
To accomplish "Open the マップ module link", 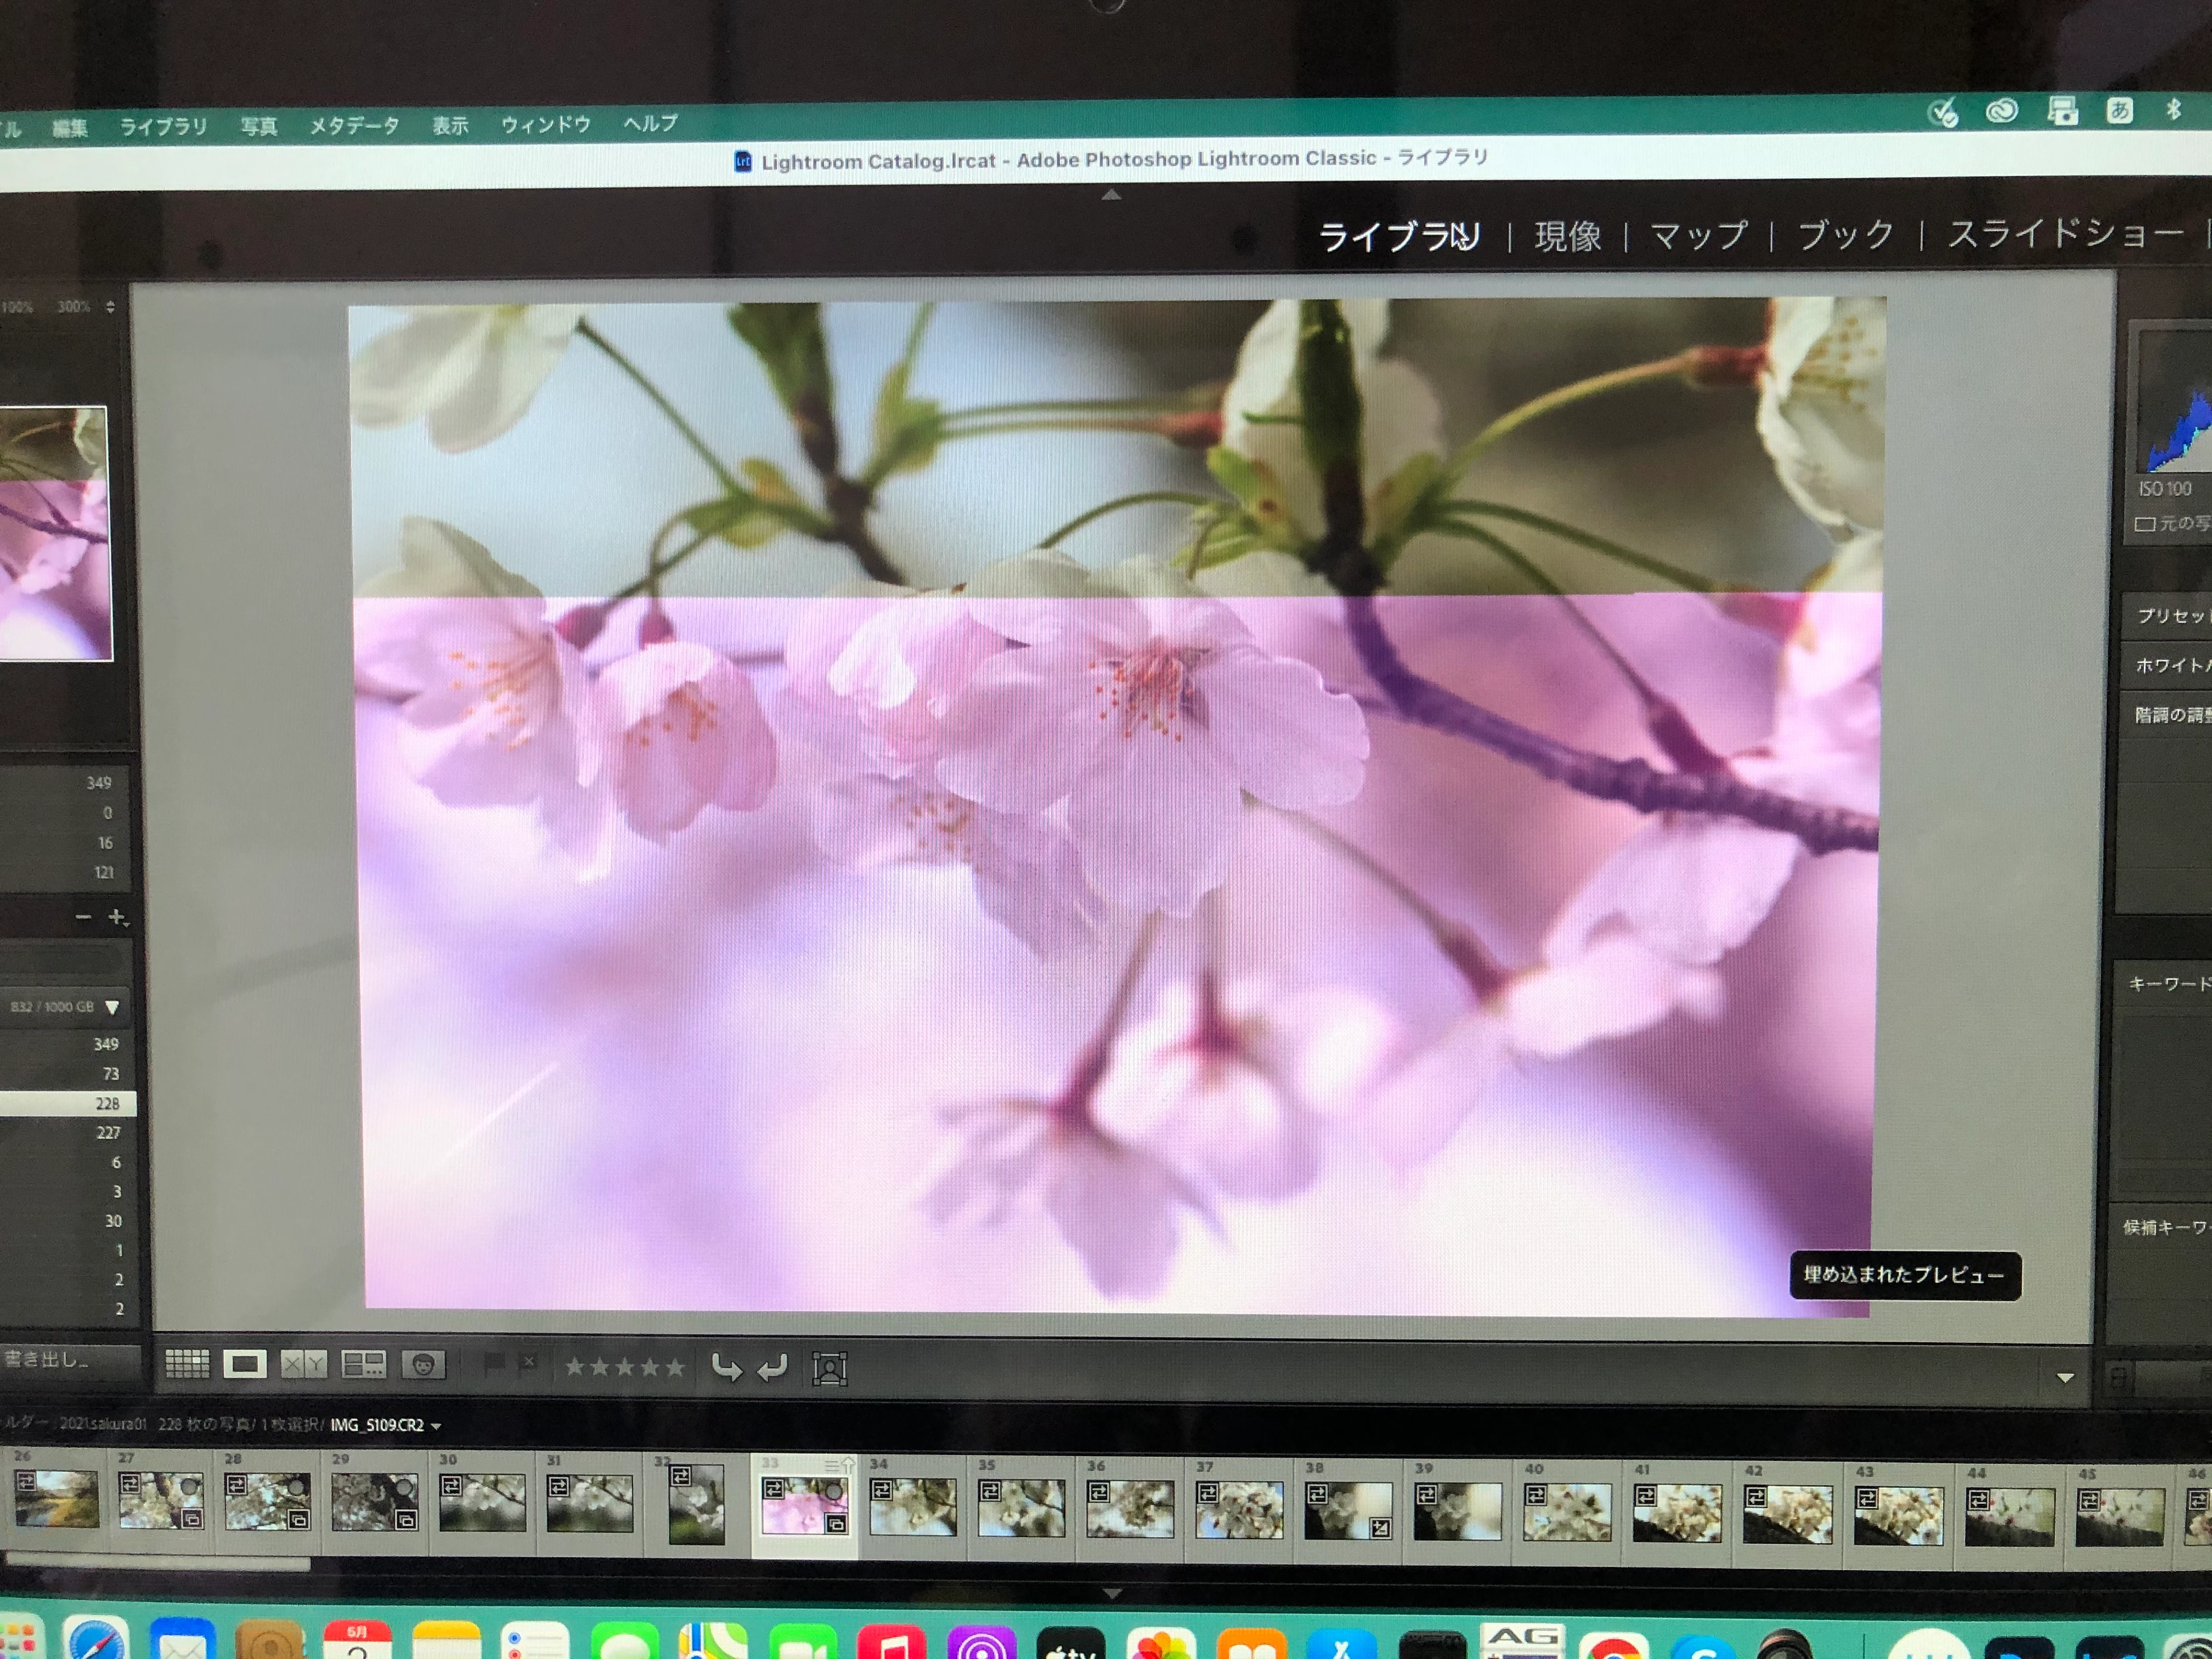I will click(1698, 236).
